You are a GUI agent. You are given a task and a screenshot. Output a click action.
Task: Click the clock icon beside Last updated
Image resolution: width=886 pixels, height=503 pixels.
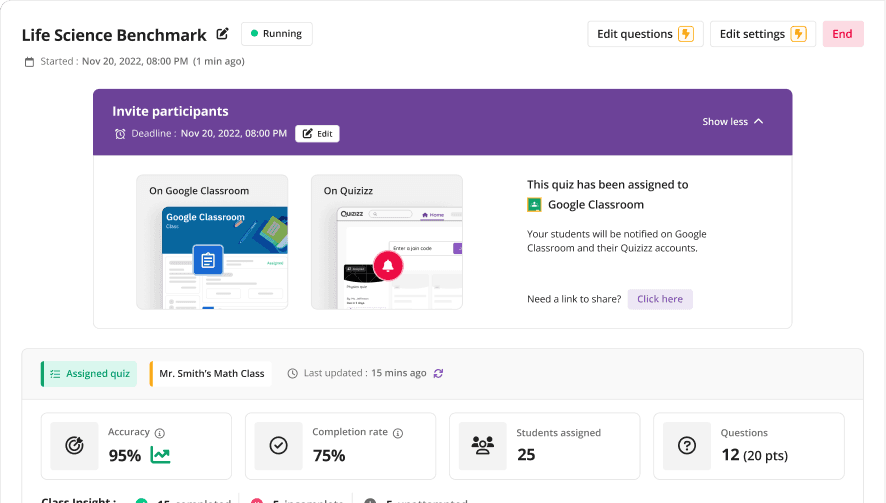point(292,374)
